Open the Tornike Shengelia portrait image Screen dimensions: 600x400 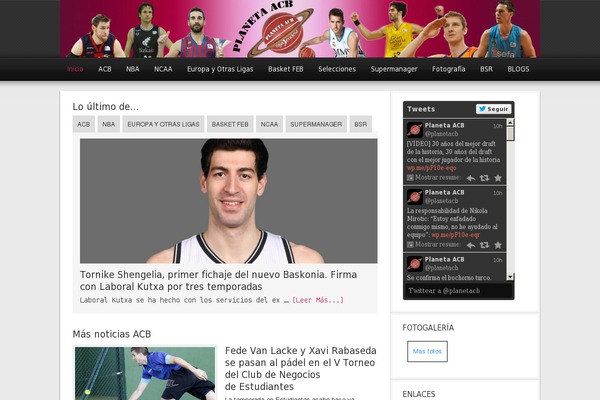(x=228, y=201)
